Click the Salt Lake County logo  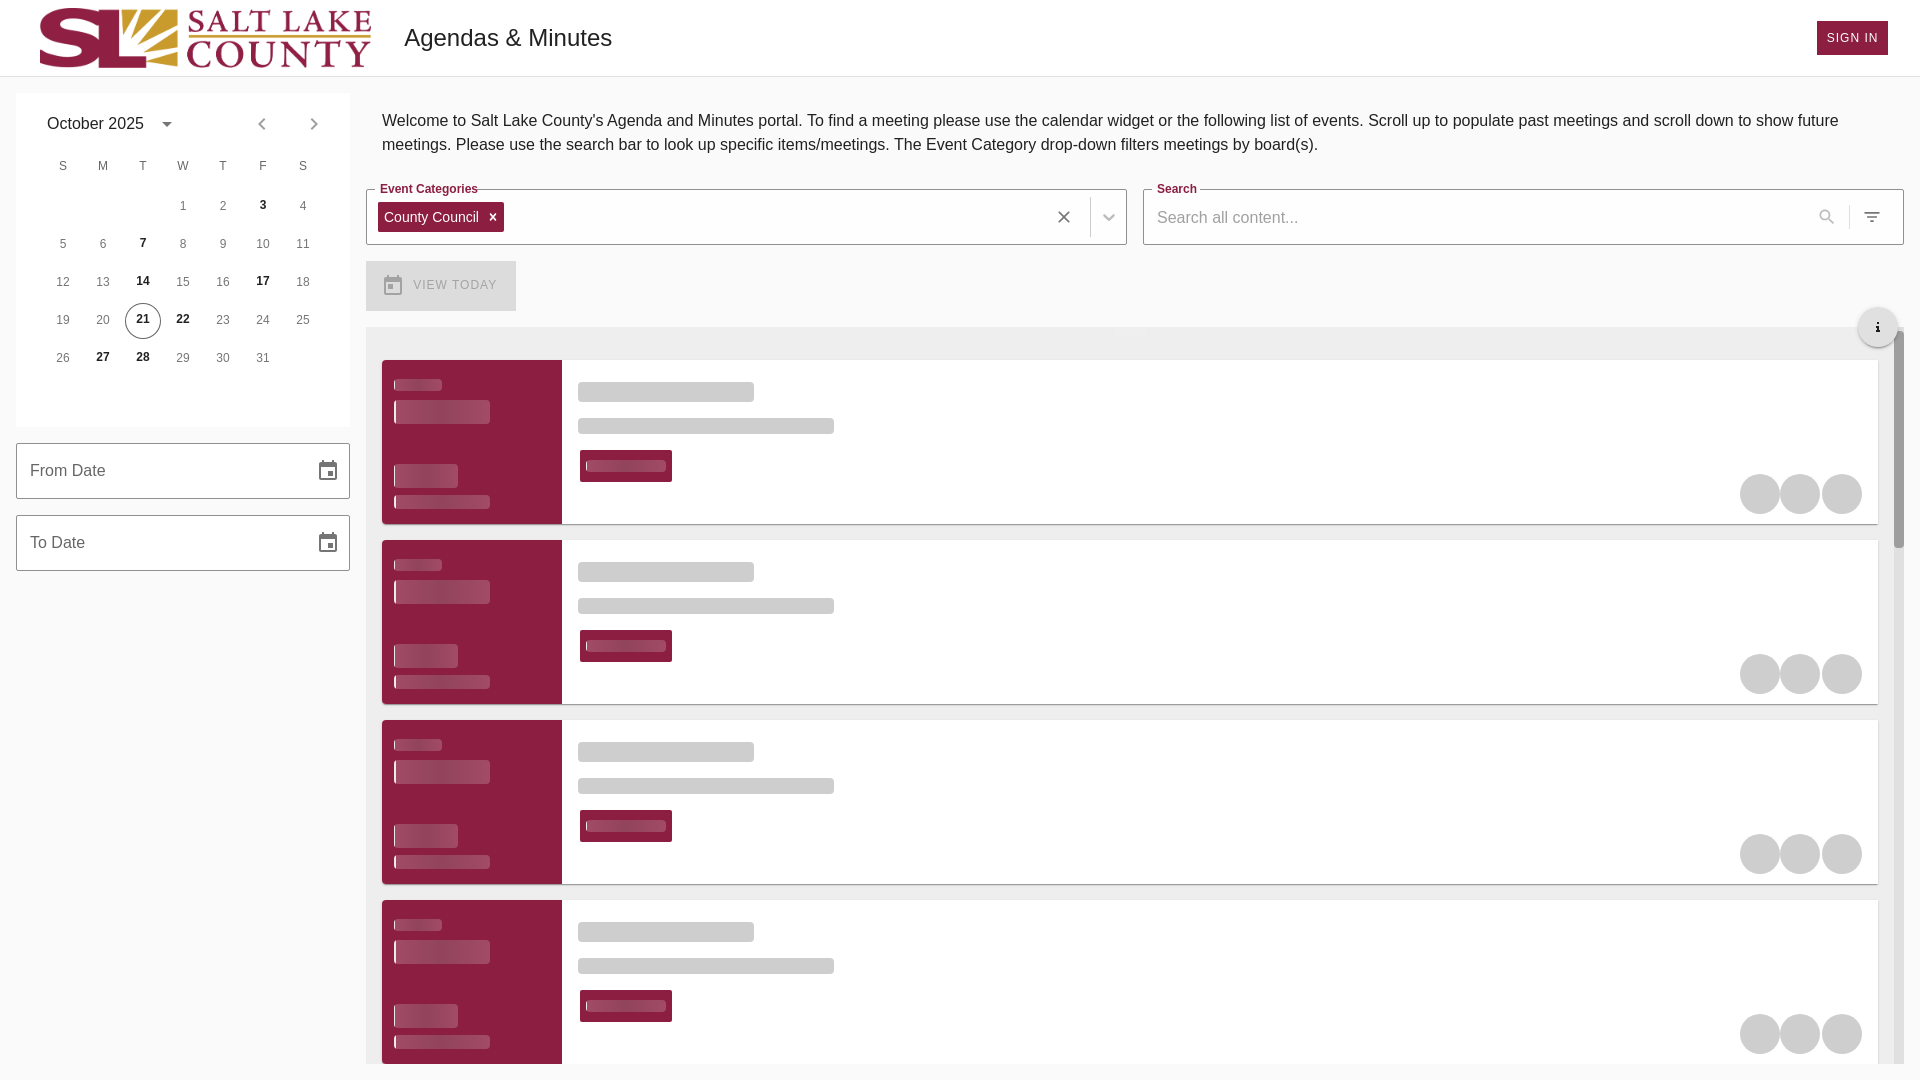[205, 38]
